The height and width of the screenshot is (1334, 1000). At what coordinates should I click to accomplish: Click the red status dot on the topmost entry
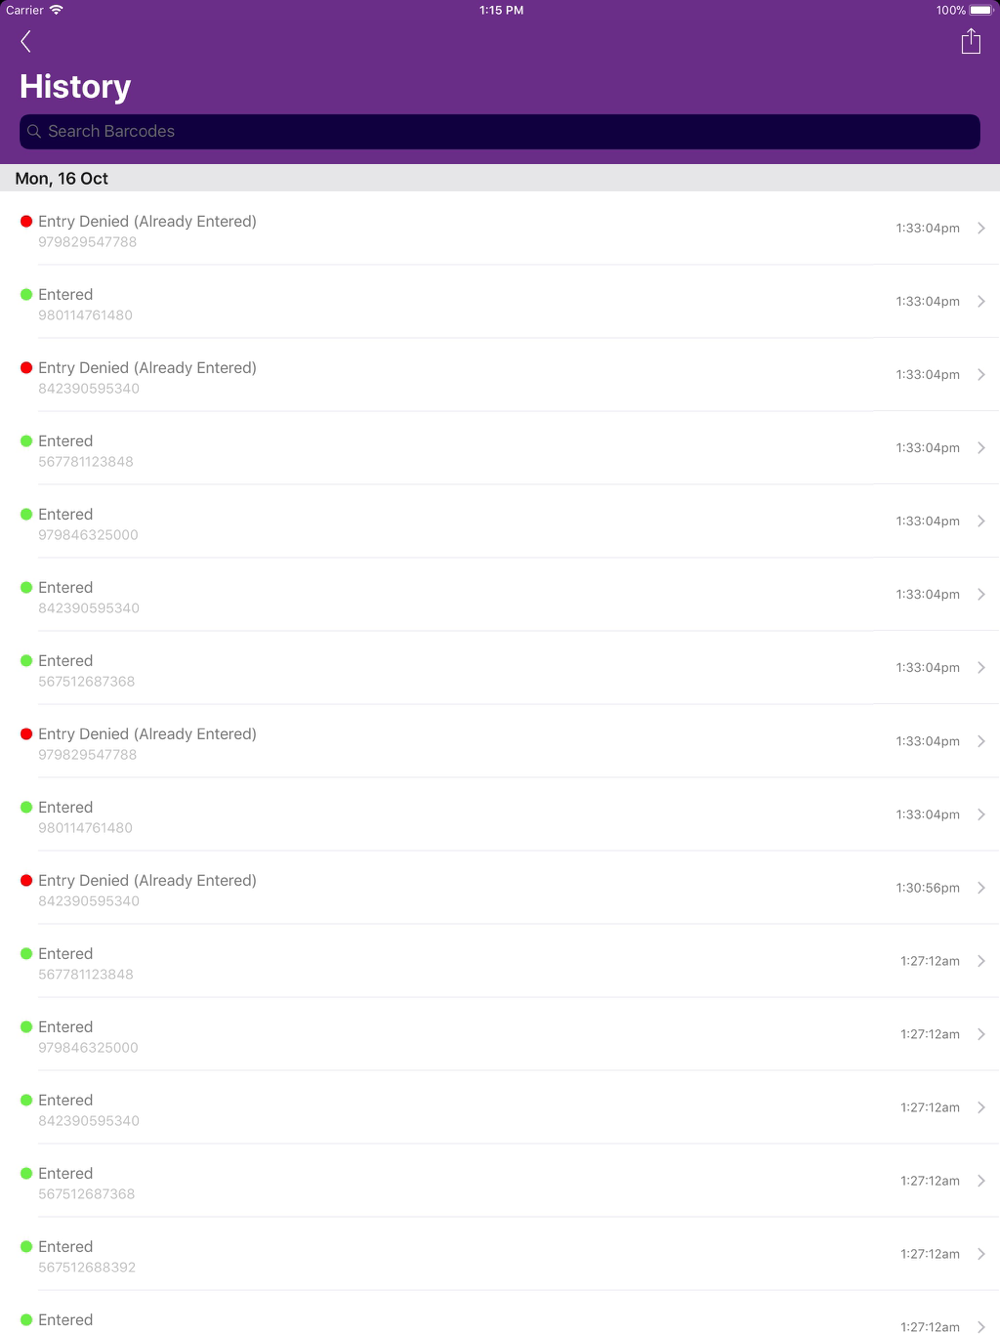(26, 222)
